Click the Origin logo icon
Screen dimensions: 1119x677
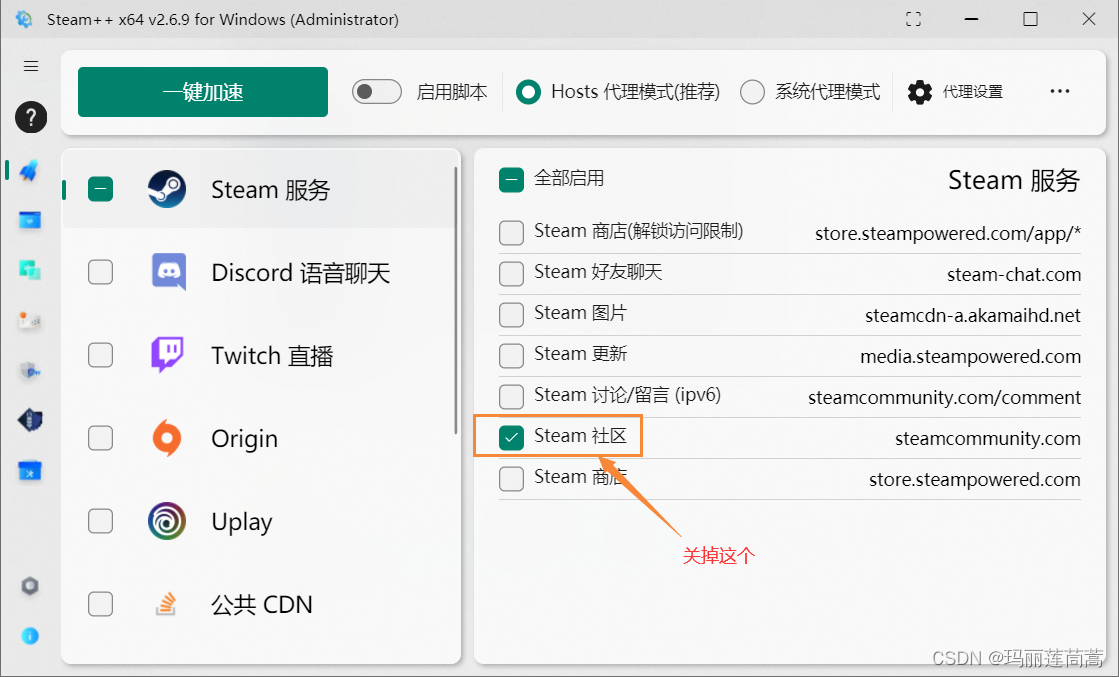click(x=167, y=437)
